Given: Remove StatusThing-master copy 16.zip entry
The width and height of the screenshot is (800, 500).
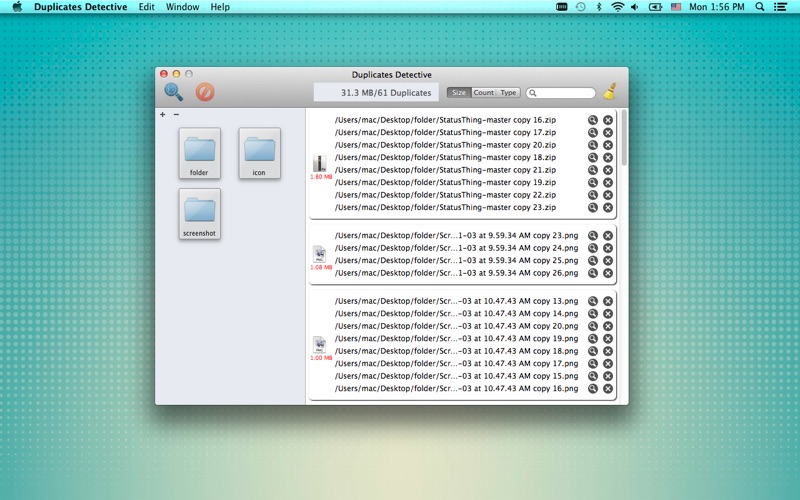Looking at the screenshot, I should [x=608, y=120].
